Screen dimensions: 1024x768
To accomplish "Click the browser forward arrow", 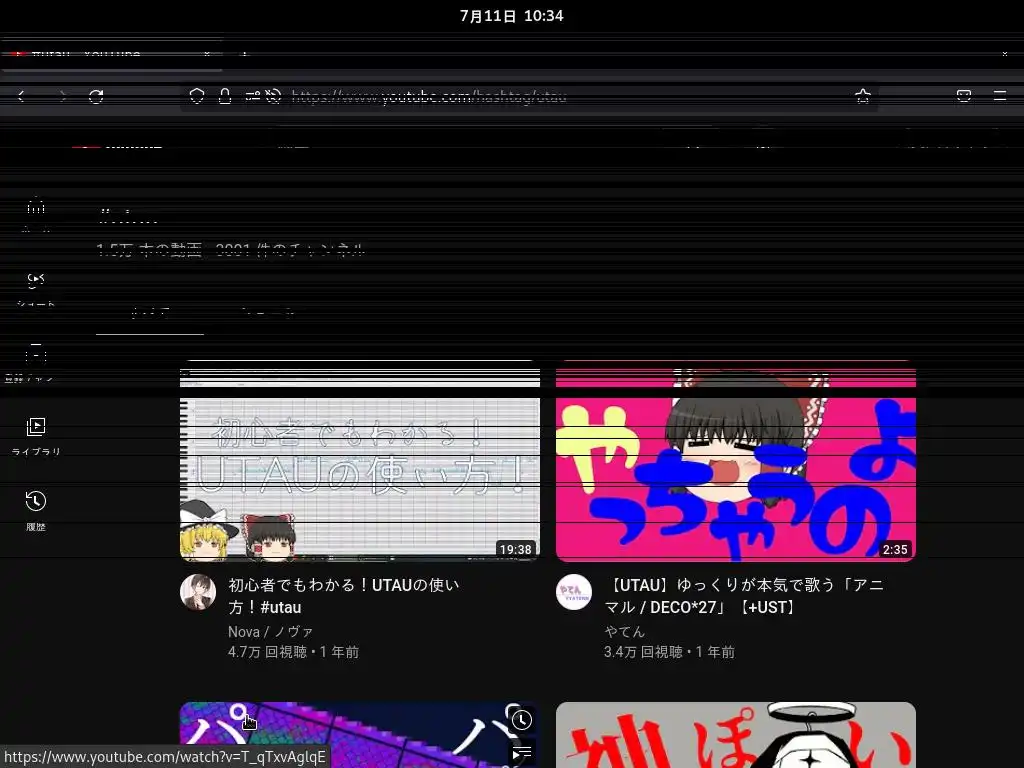I will (x=62, y=97).
